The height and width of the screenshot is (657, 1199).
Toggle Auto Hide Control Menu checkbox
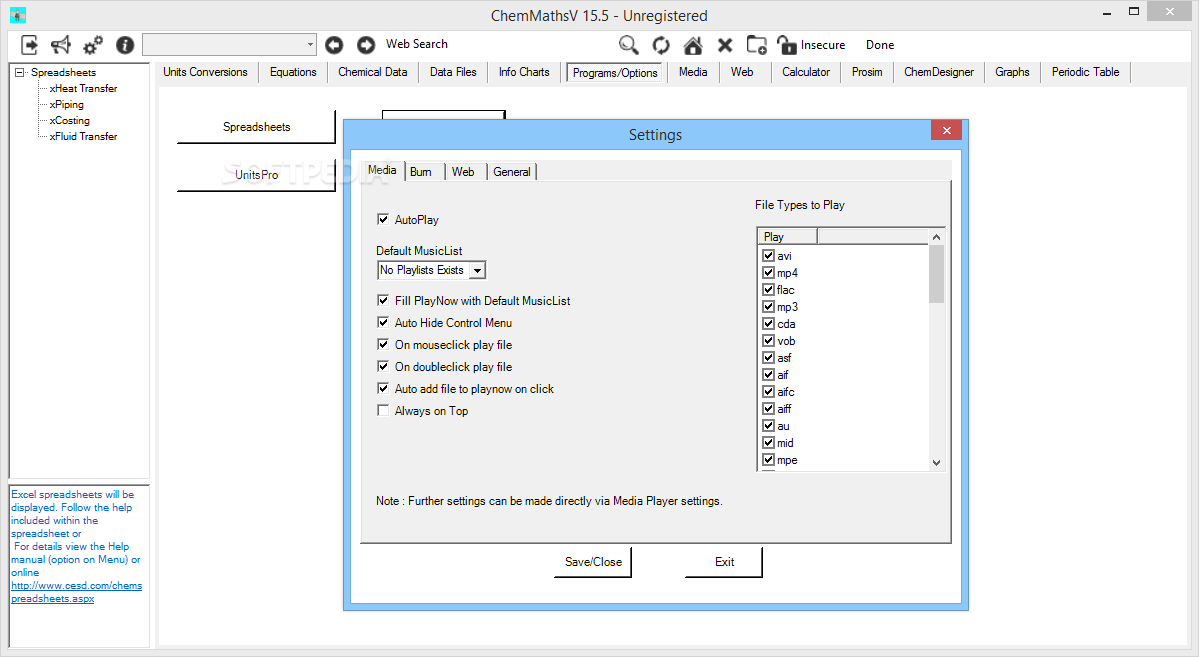pyautogui.click(x=383, y=323)
